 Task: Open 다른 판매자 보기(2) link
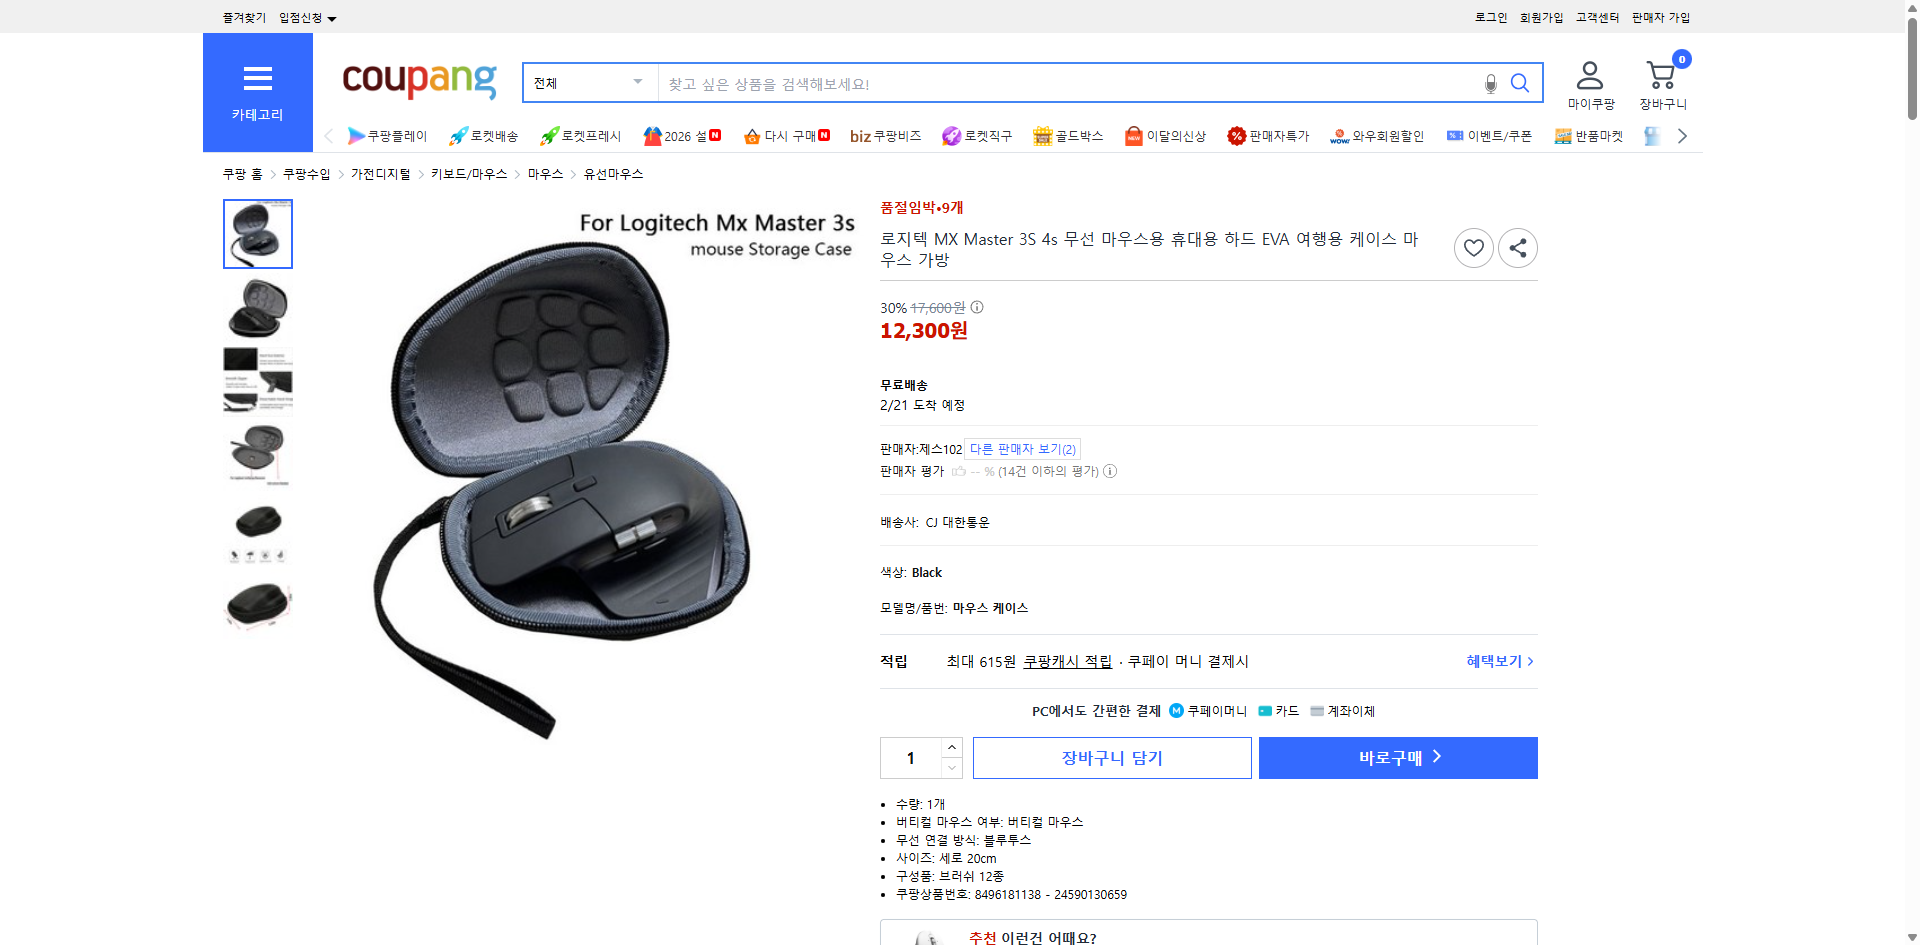tap(1022, 448)
